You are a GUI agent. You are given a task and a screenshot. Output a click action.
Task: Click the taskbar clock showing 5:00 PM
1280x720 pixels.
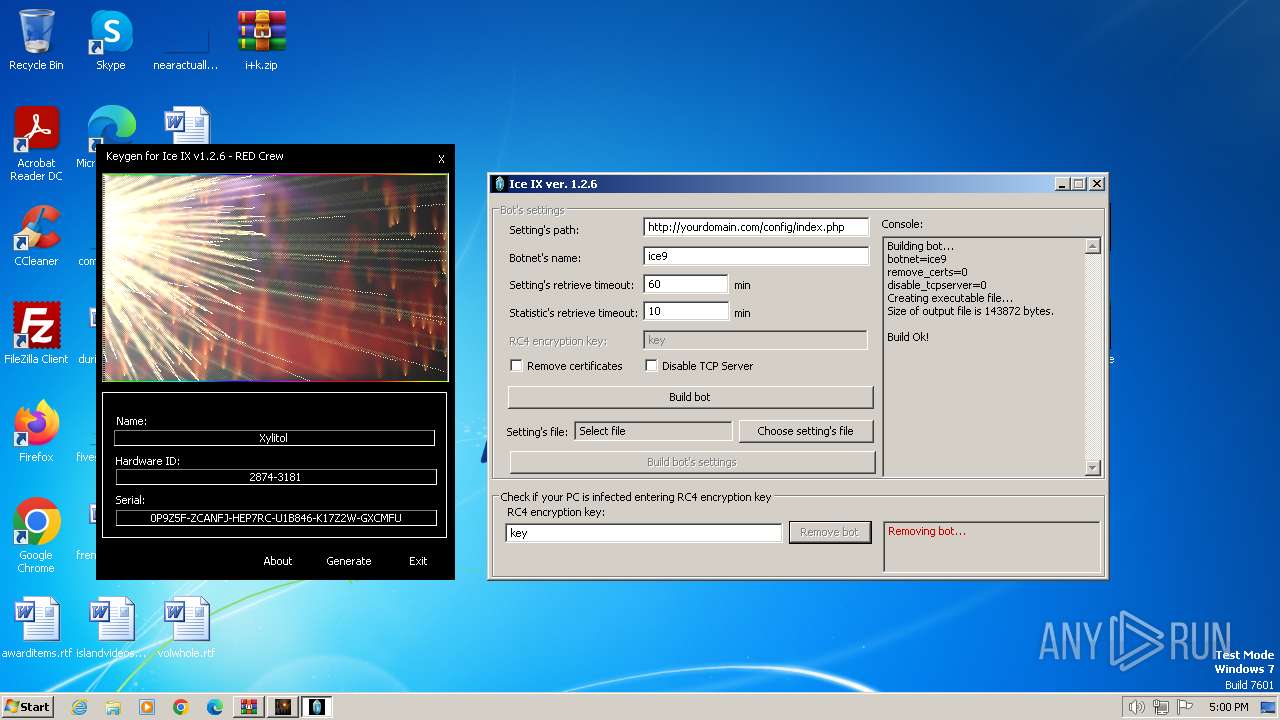(1228, 707)
